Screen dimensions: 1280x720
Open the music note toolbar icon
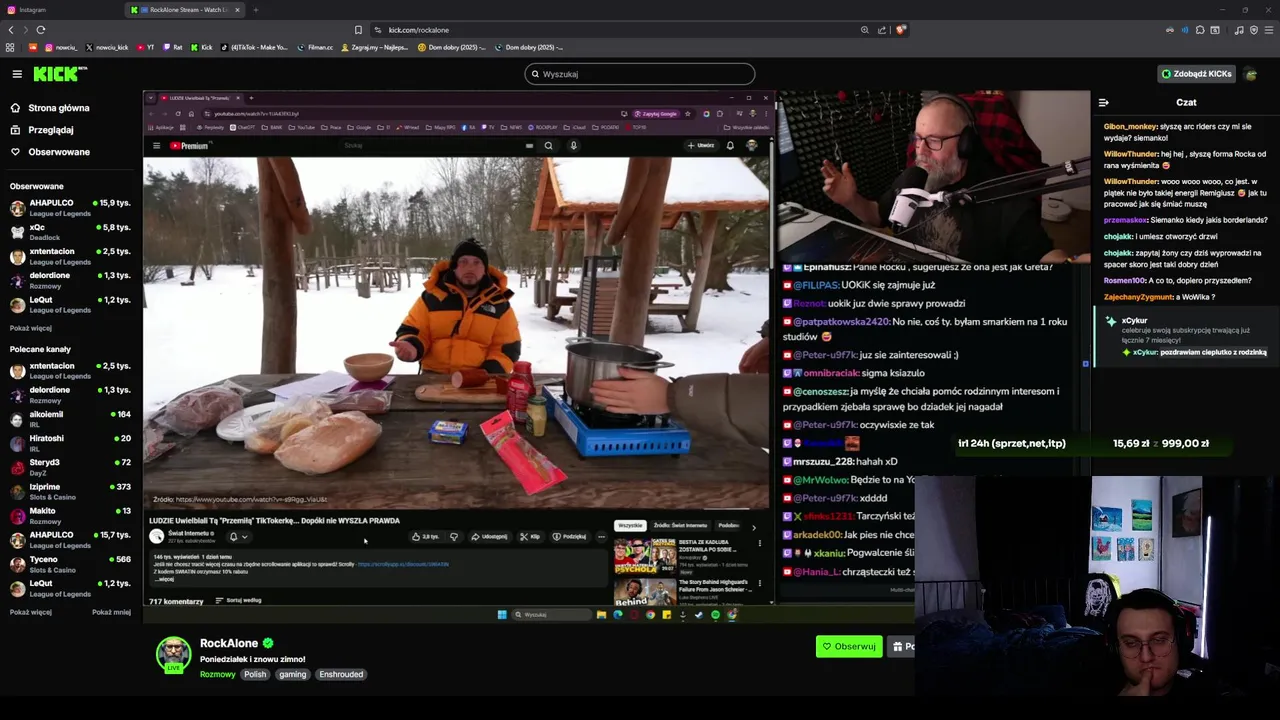[x=1239, y=30]
